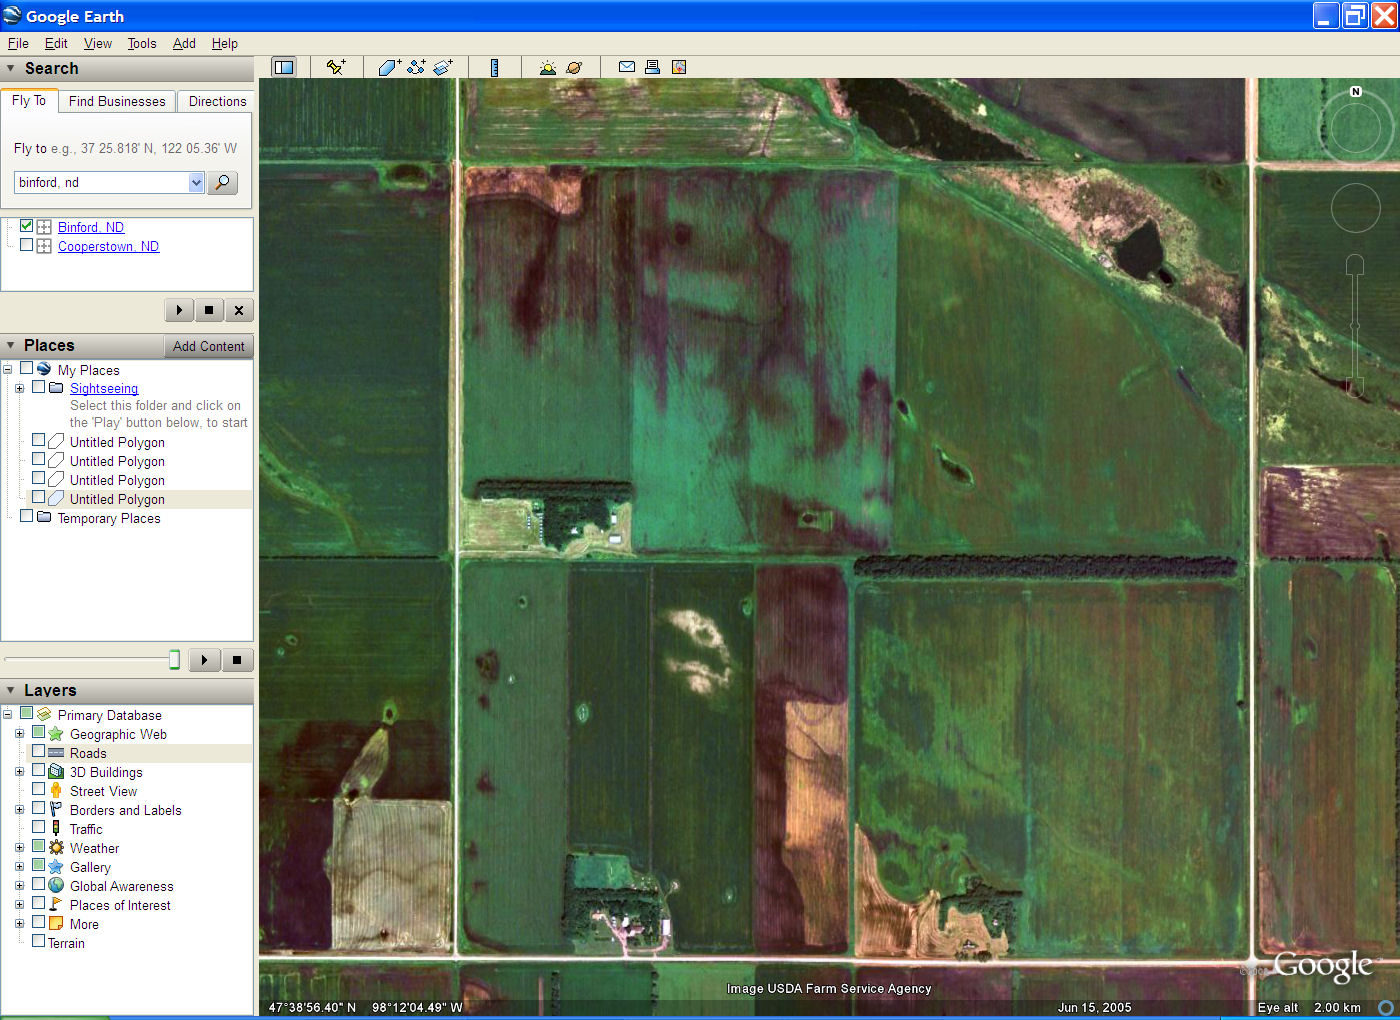Image resolution: width=1400 pixels, height=1020 pixels.
Task: Open the Add menu
Action: pos(184,43)
